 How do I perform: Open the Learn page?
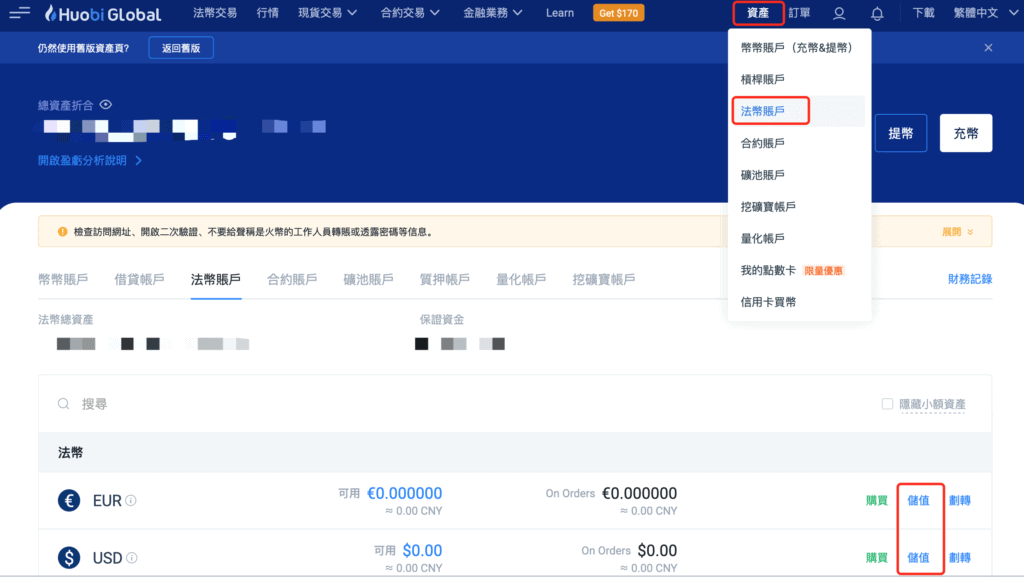[560, 13]
